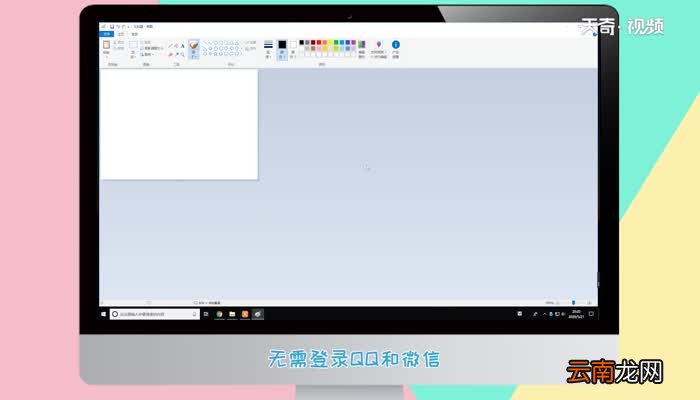
Task: Open the Rotate dropdown
Action: coord(147,54)
